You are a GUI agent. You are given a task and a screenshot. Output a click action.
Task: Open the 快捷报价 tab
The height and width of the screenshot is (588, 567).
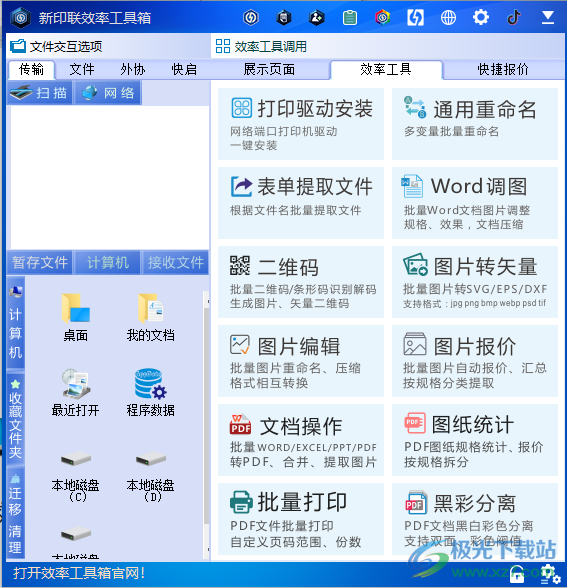pyautogui.click(x=503, y=69)
